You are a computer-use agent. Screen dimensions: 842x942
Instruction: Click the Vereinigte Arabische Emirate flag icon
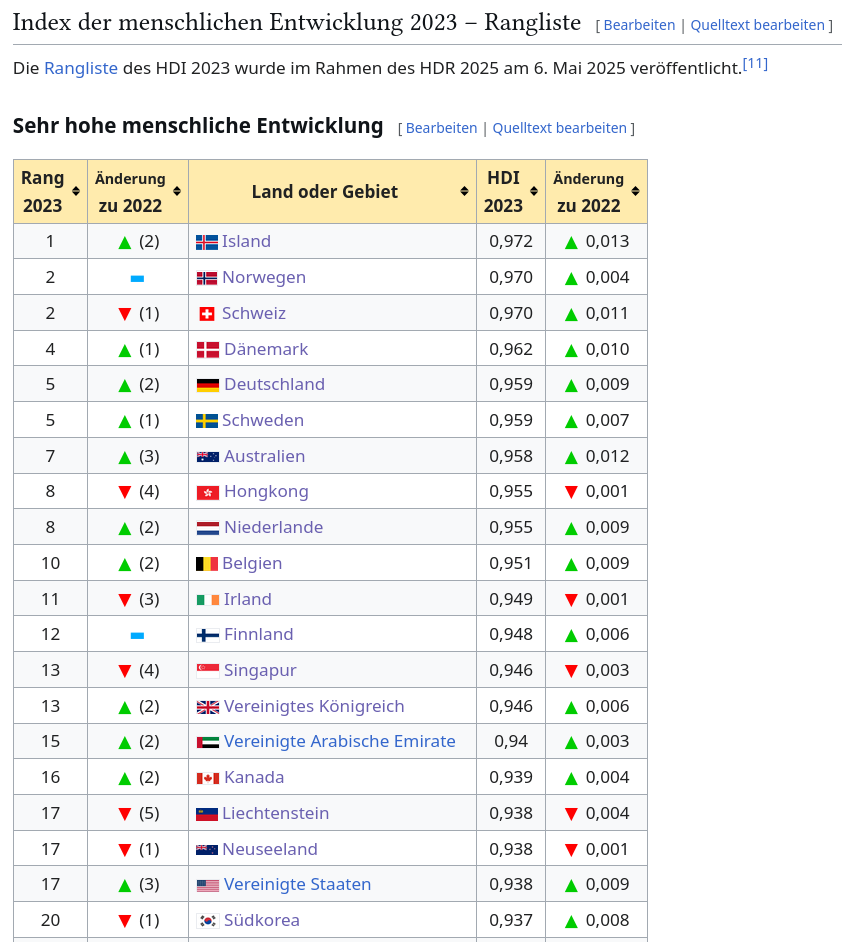click(x=208, y=743)
